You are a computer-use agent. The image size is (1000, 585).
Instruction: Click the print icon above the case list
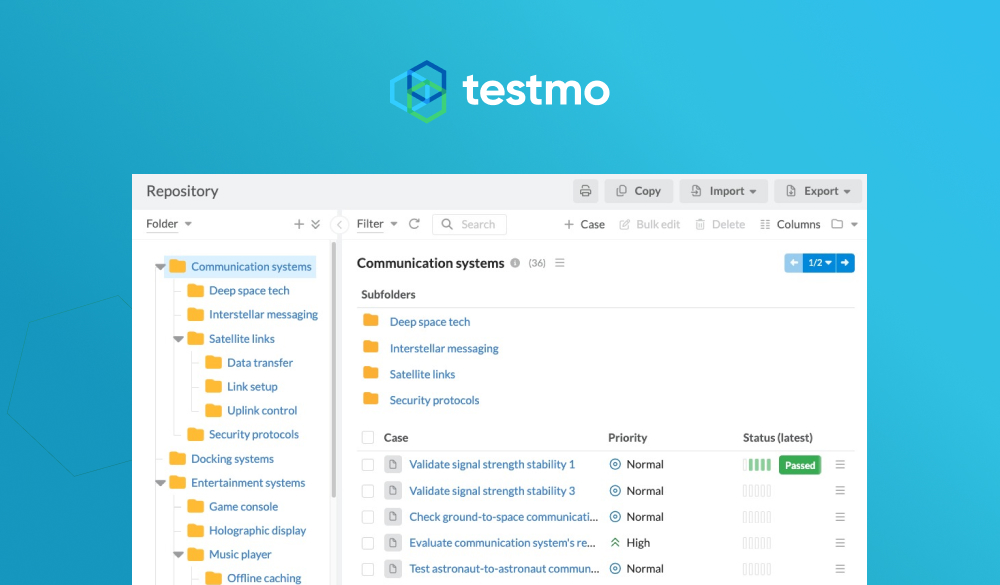[585, 190]
